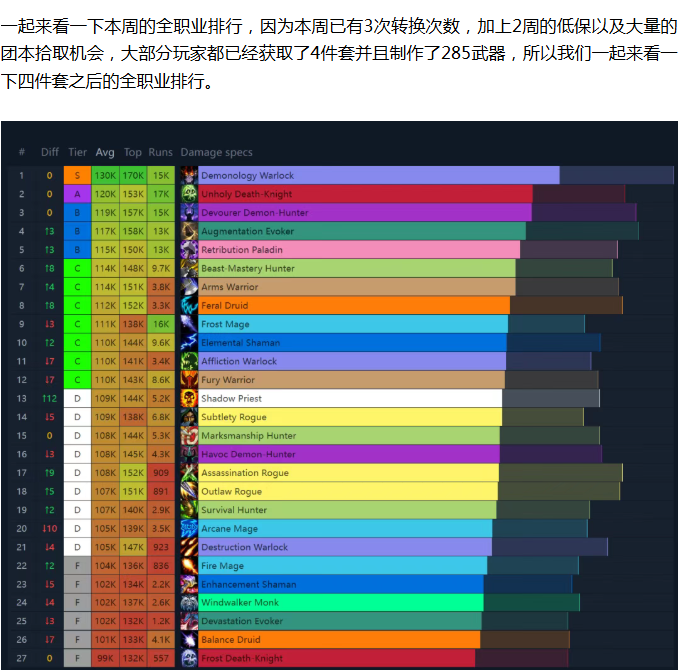
Task: Click the Tier column header
Action: pos(77,153)
